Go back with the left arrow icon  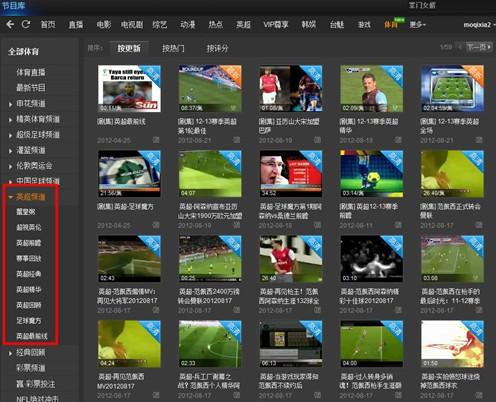tap(10, 24)
